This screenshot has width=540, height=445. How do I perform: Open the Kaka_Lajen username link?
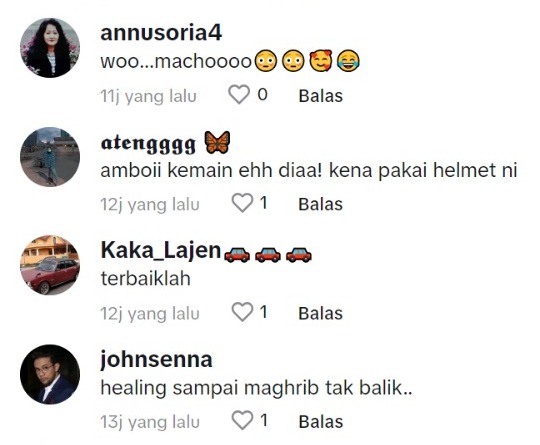161,250
